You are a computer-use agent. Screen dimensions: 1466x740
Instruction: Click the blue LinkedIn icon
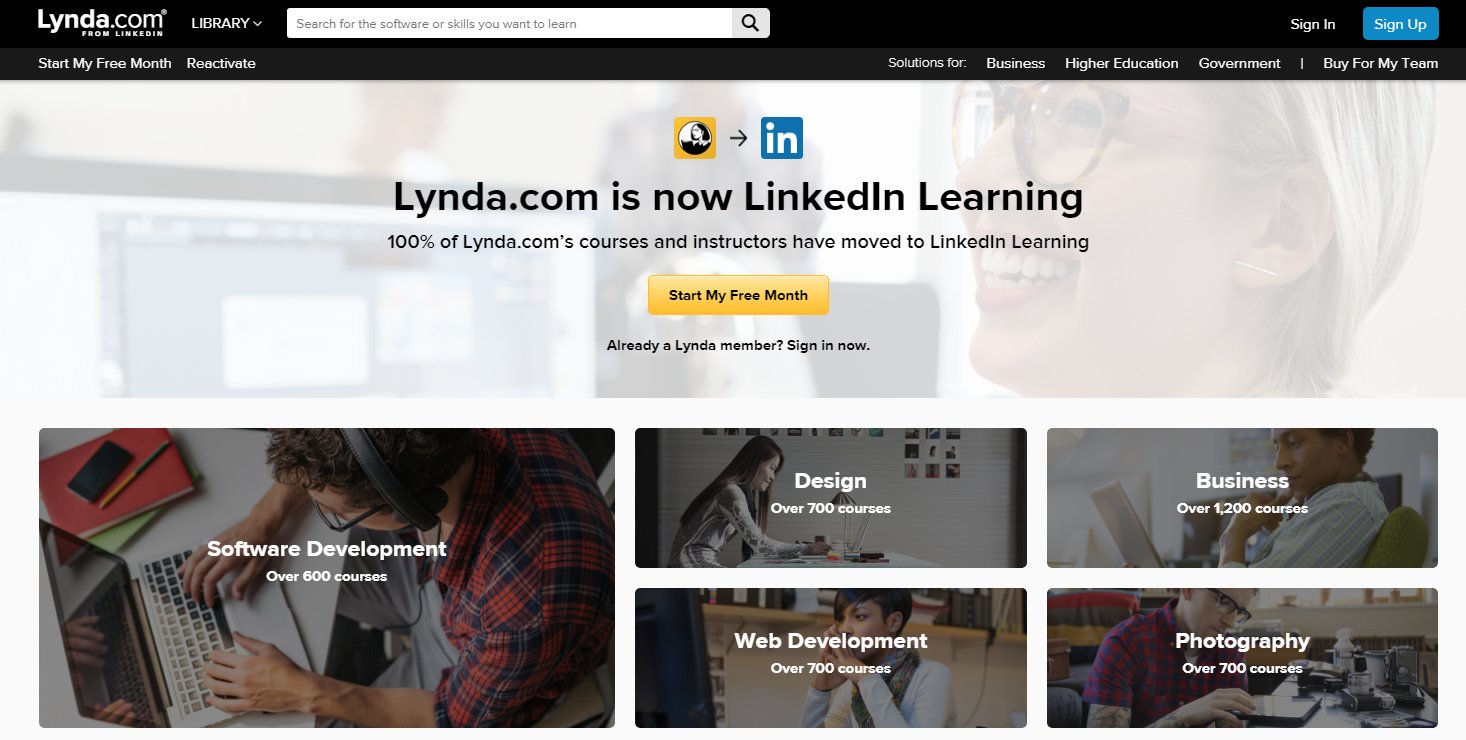(782, 138)
